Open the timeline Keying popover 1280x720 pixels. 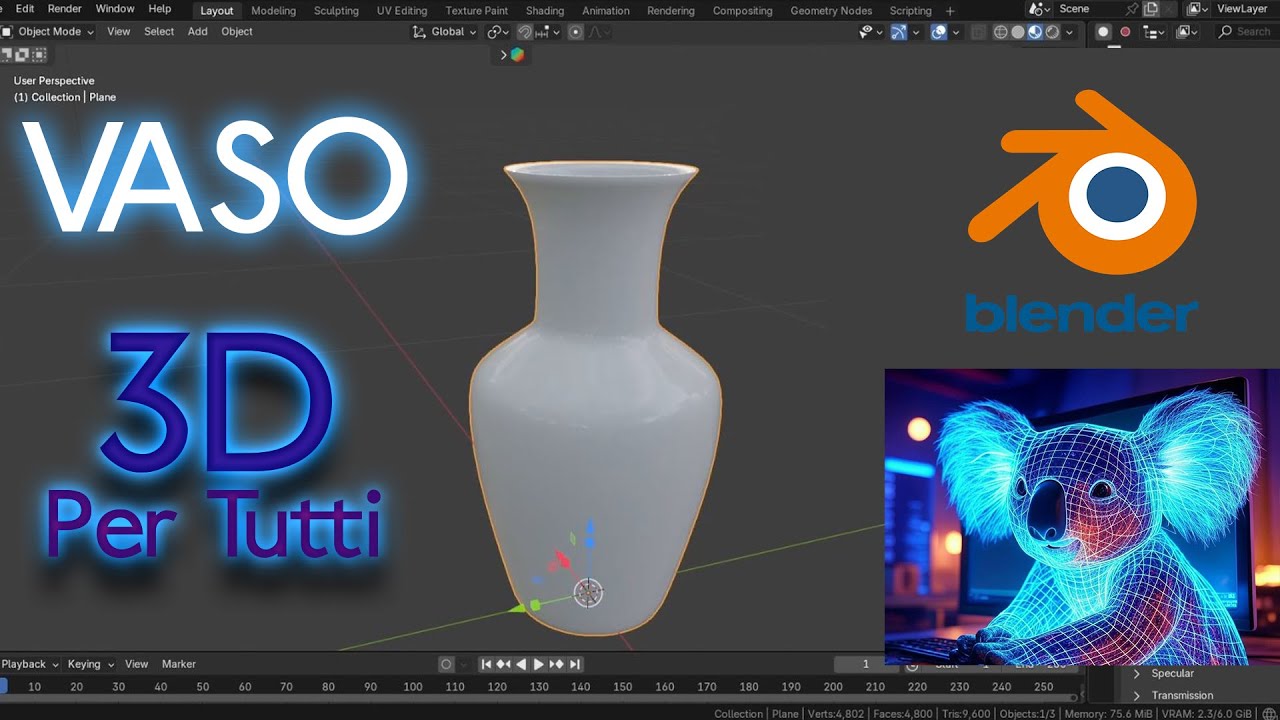coord(90,664)
